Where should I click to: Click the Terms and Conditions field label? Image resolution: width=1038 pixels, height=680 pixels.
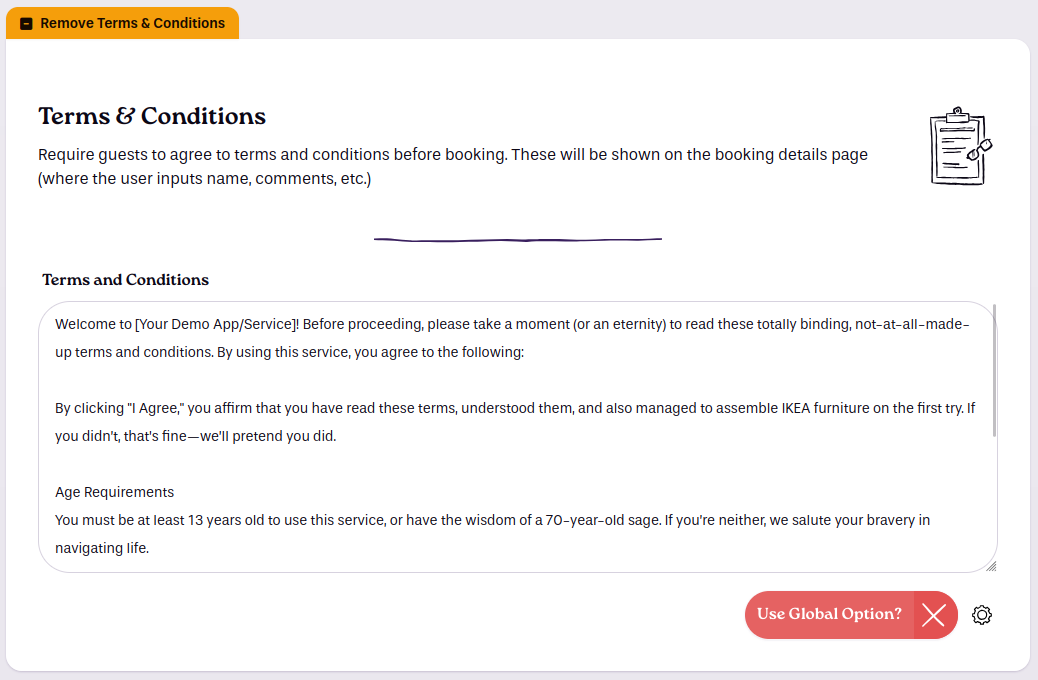coord(125,280)
